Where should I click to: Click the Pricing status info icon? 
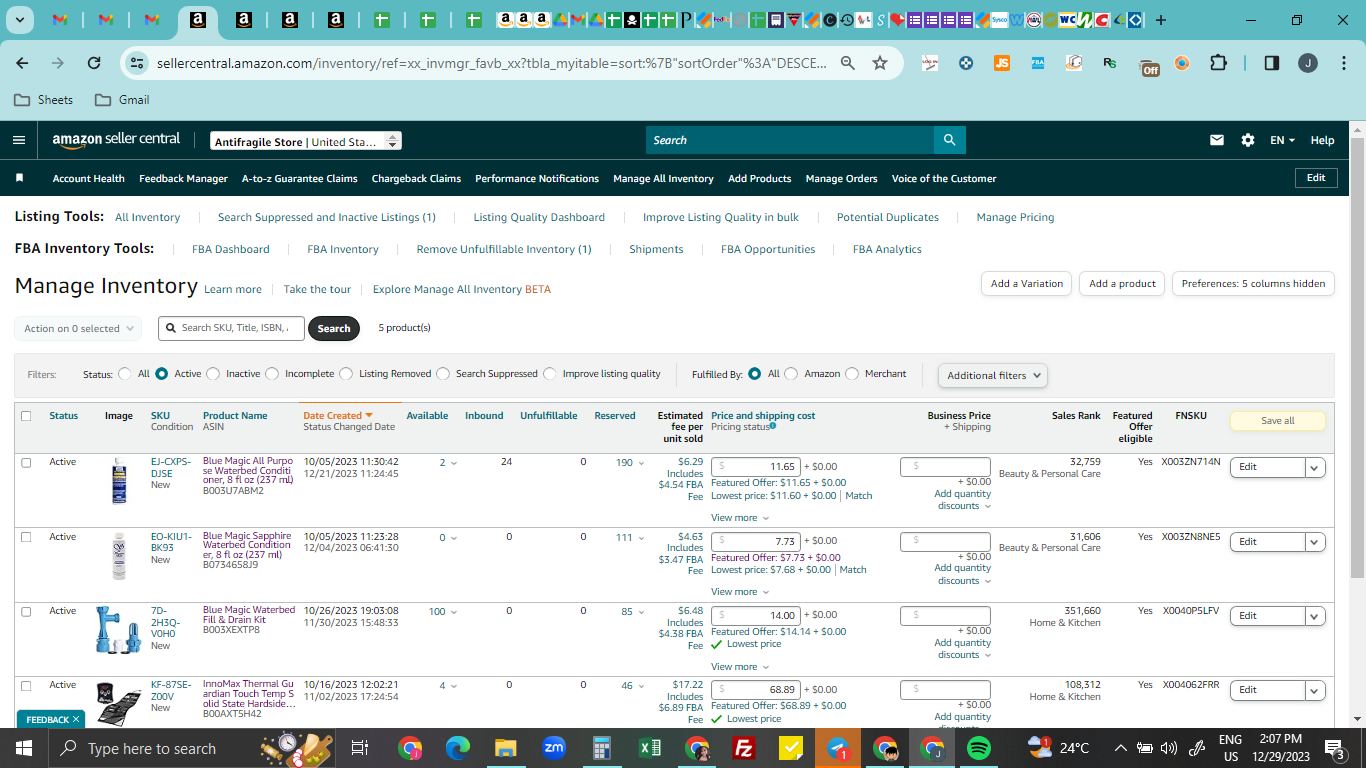[773, 426]
